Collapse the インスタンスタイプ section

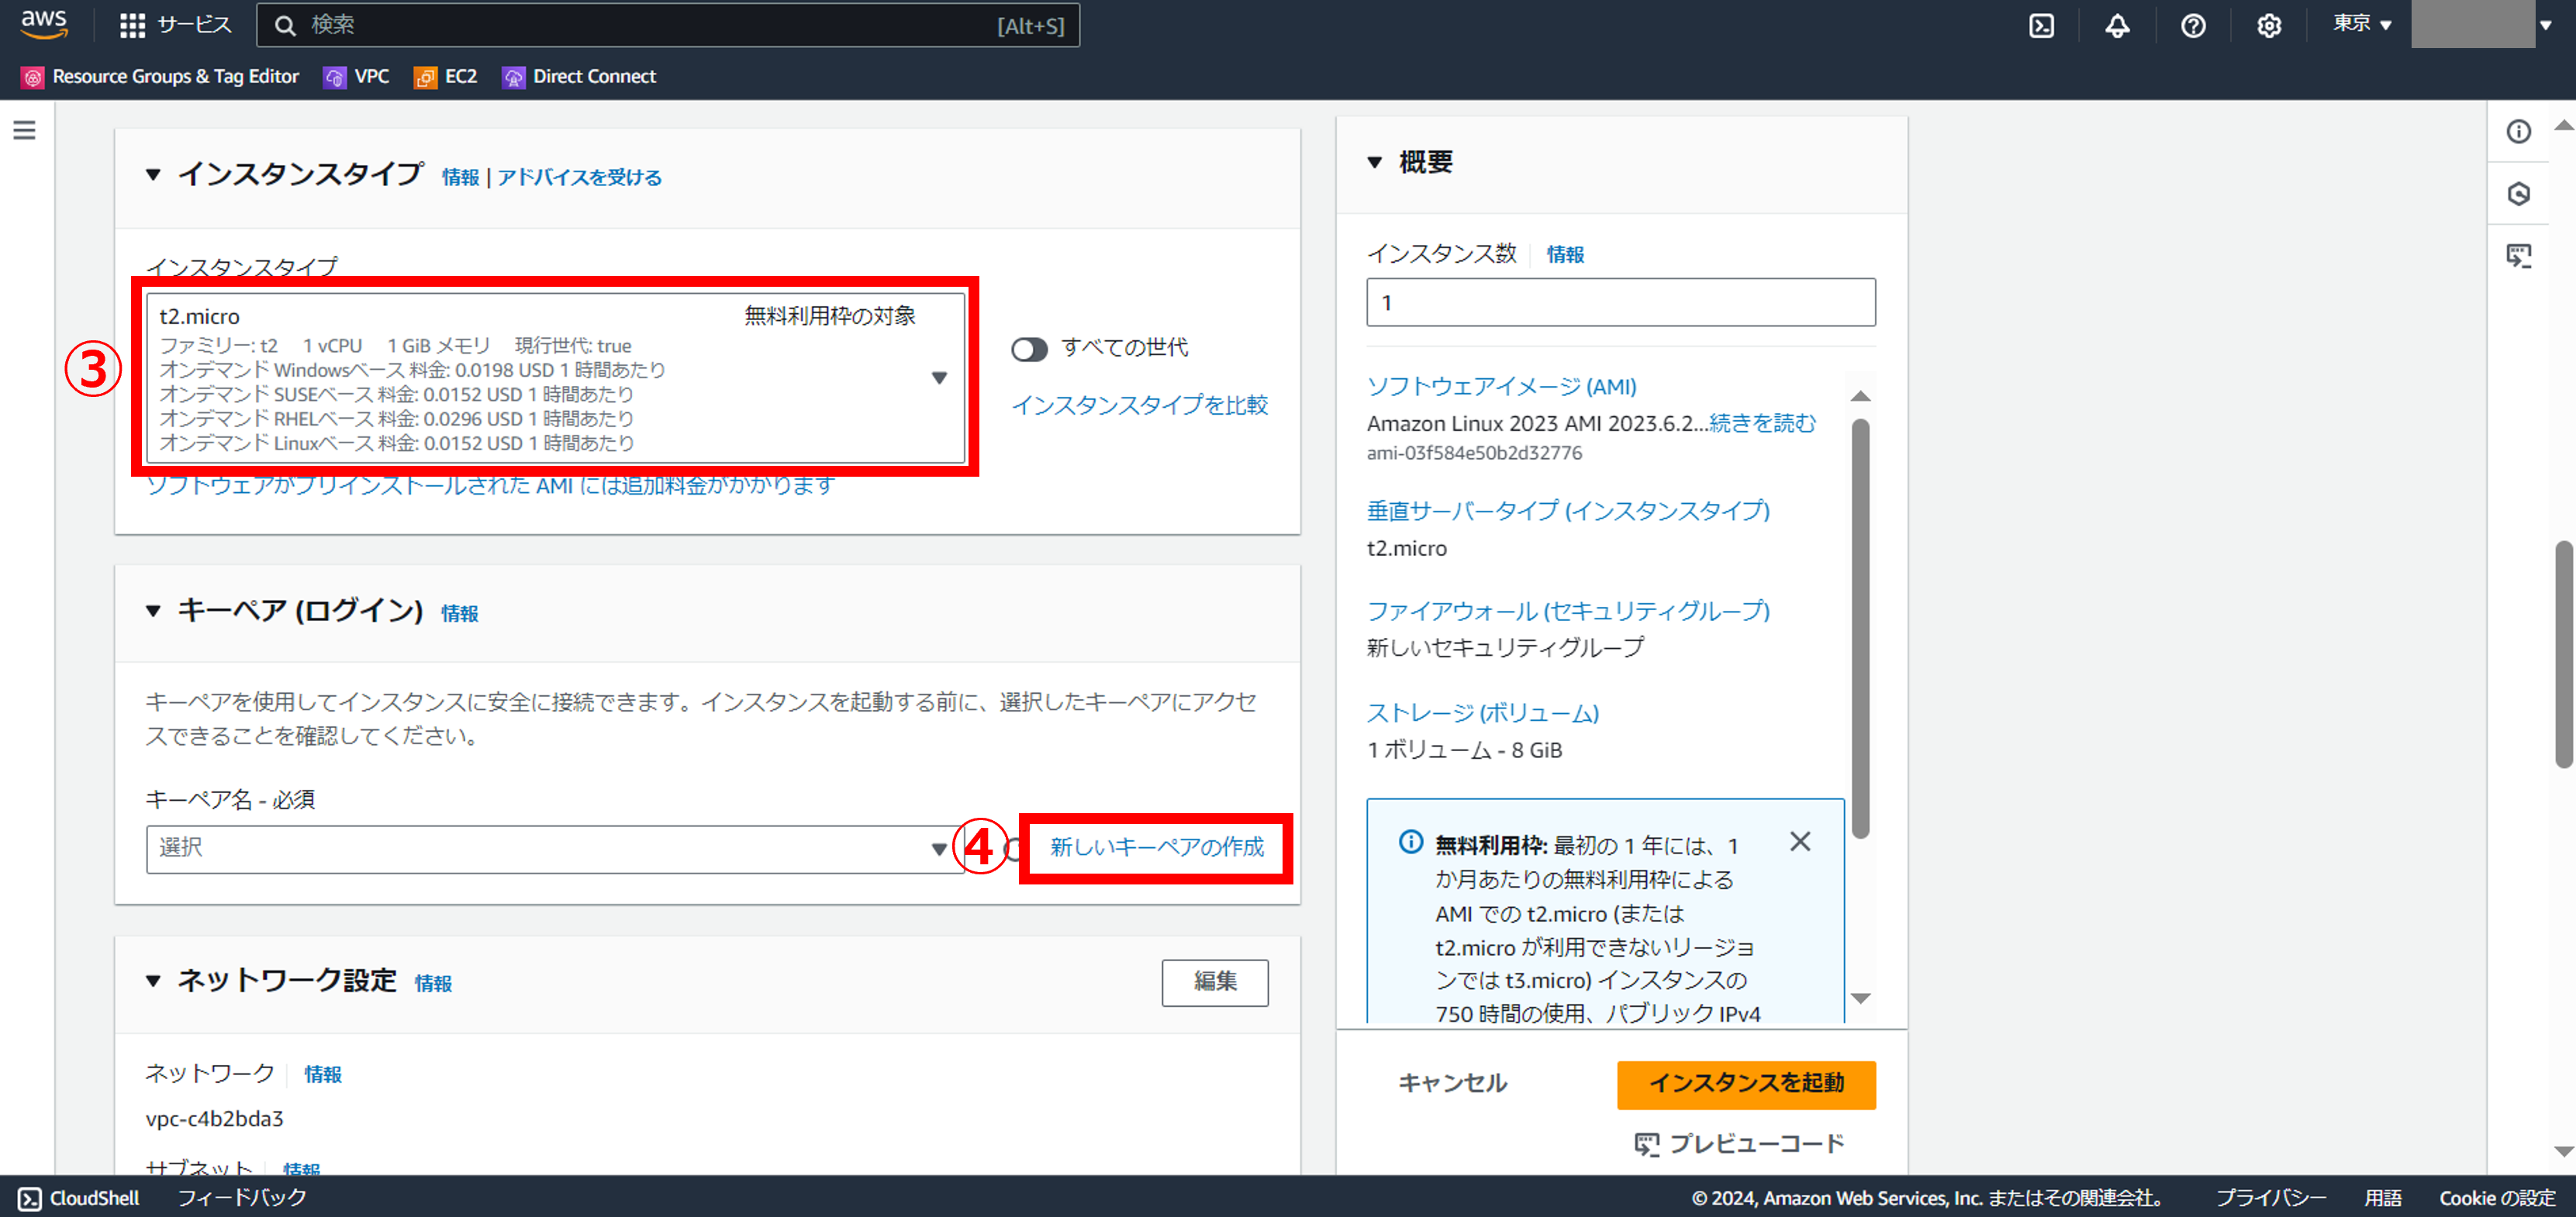click(x=153, y=175)
